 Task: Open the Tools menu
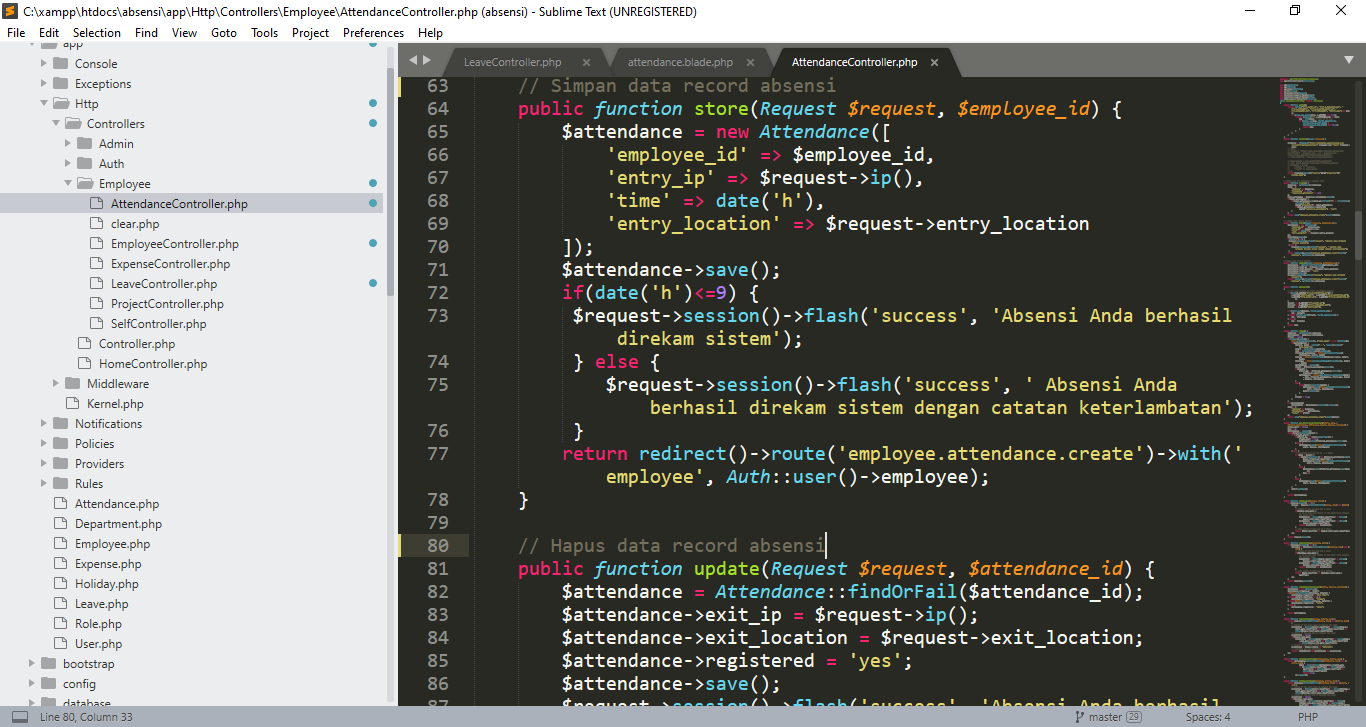(264, 32)
